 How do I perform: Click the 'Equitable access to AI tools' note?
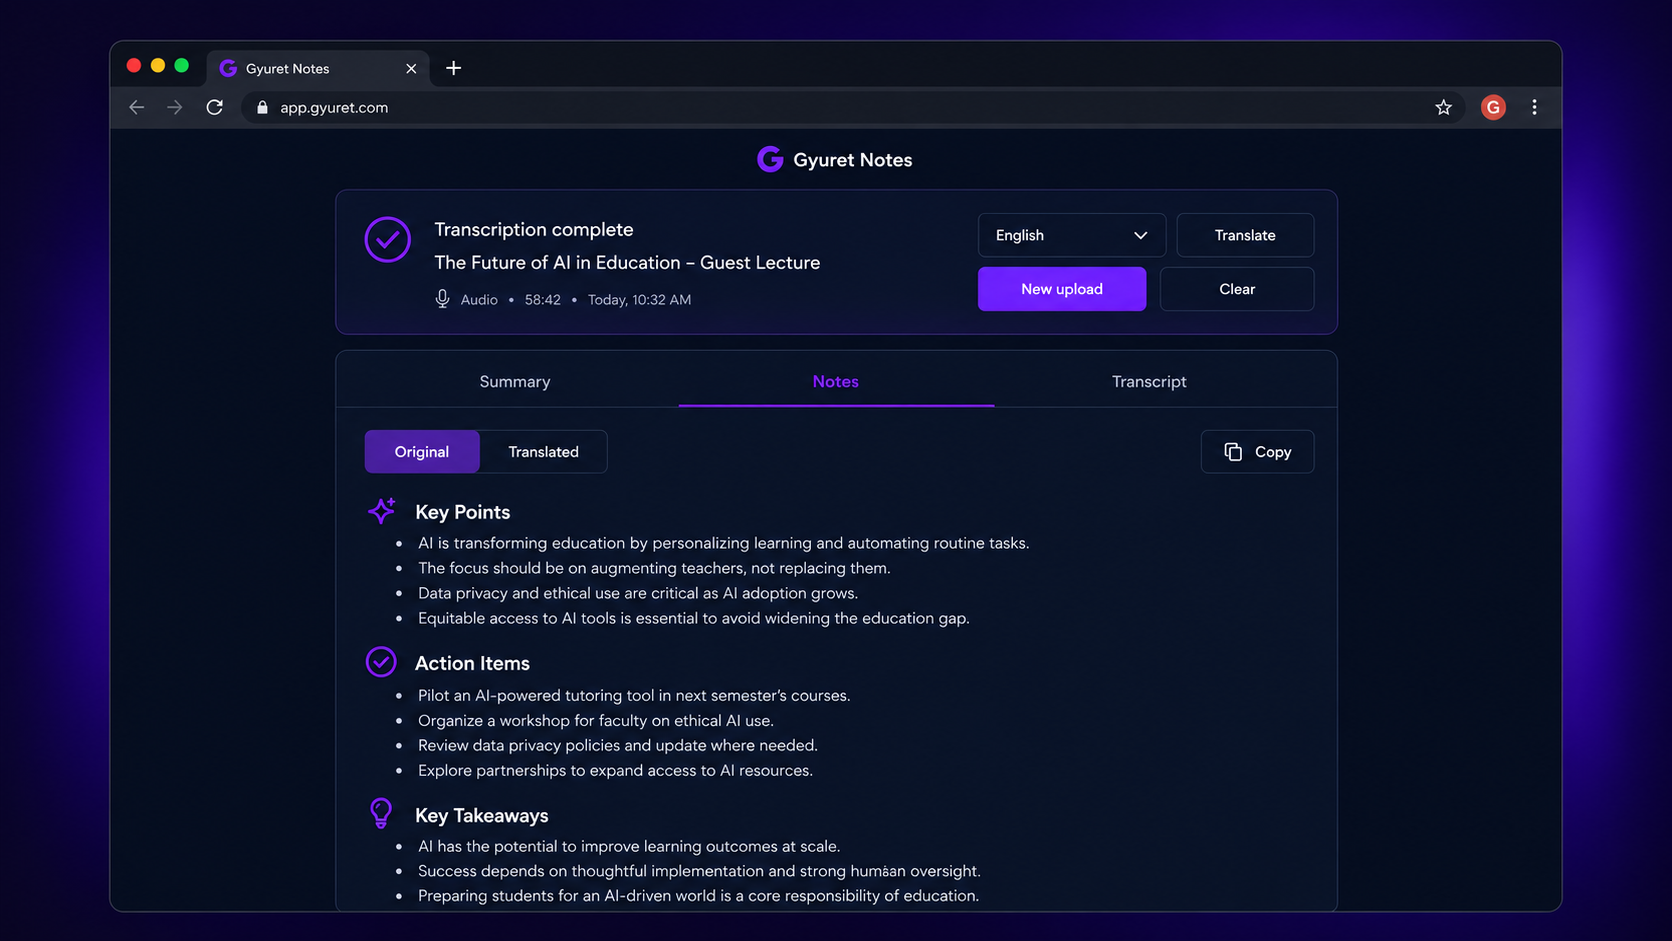coord(694,618)
